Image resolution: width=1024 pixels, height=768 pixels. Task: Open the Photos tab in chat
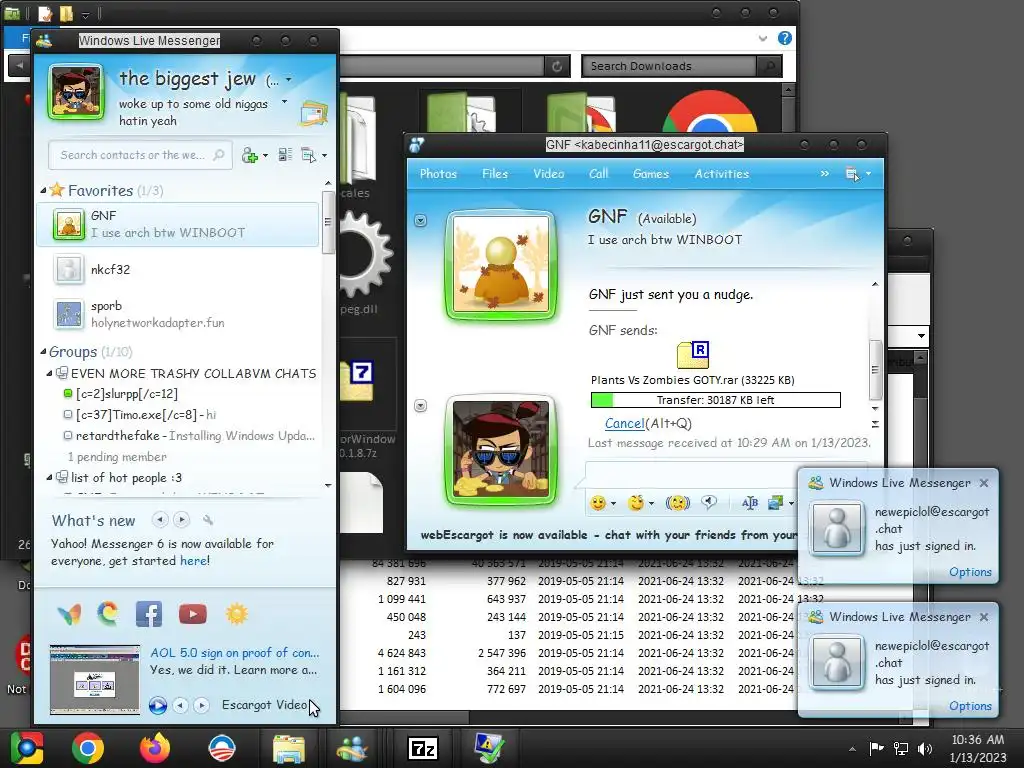pyautogui.click(x=438, y=174)
